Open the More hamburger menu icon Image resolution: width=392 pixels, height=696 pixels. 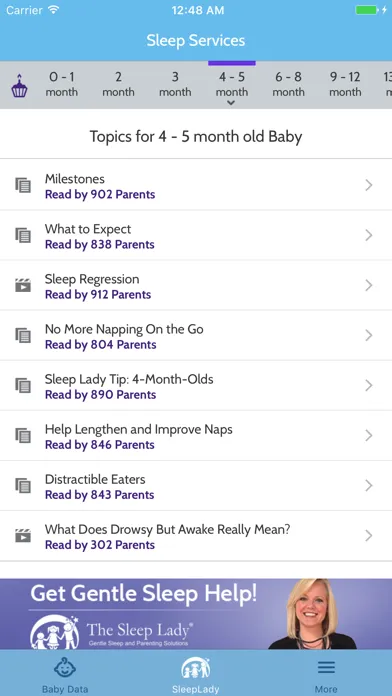pos(326,668)
